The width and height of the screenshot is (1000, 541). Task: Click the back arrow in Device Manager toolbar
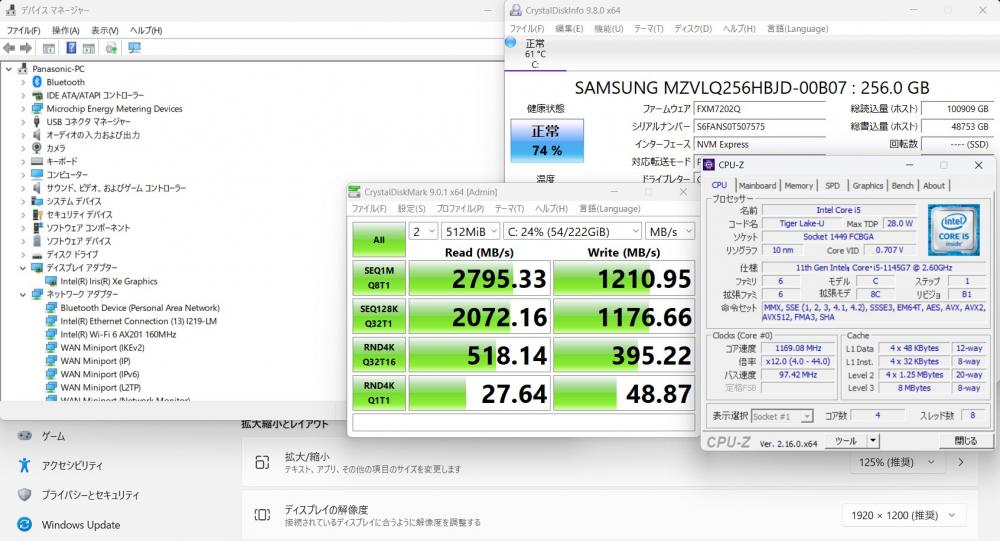10,47
